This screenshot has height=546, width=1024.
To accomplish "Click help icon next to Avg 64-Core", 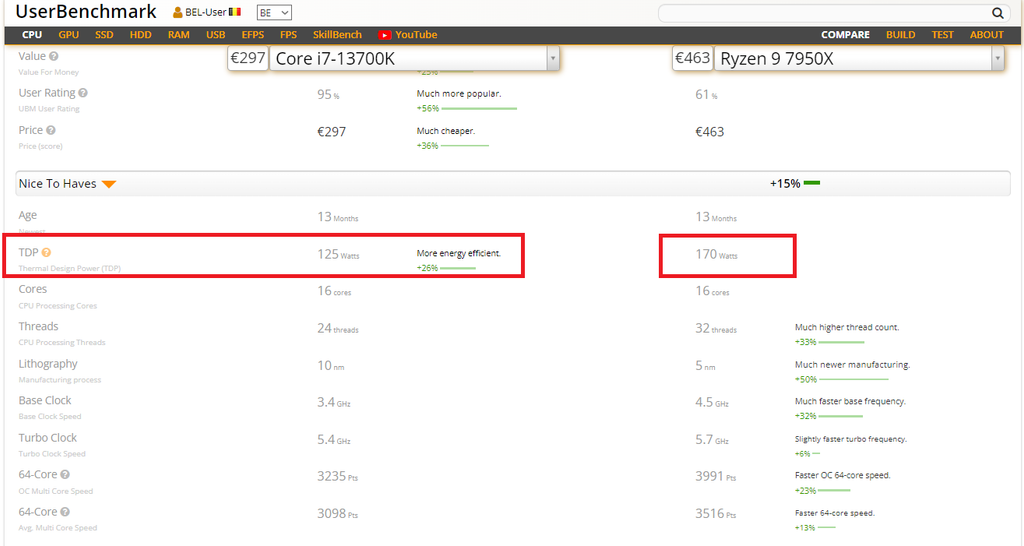I will pyautogui.click(x=65, y=511).
